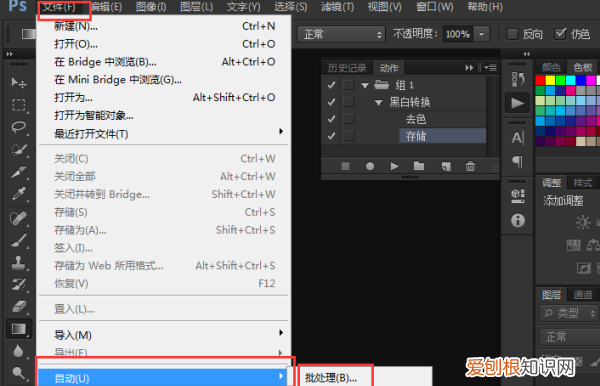The image size is (600, 386).
Task: Select the History Brush tool
Action: [x=18, y=285]
